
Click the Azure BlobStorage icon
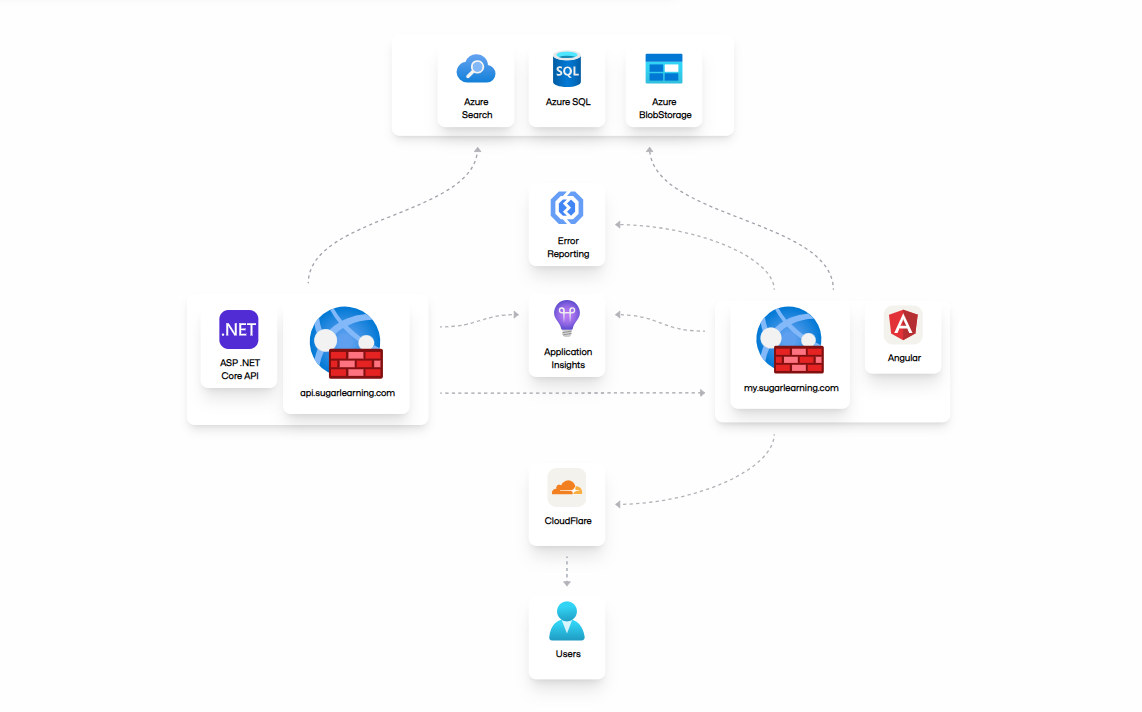[x=664, y=69]
